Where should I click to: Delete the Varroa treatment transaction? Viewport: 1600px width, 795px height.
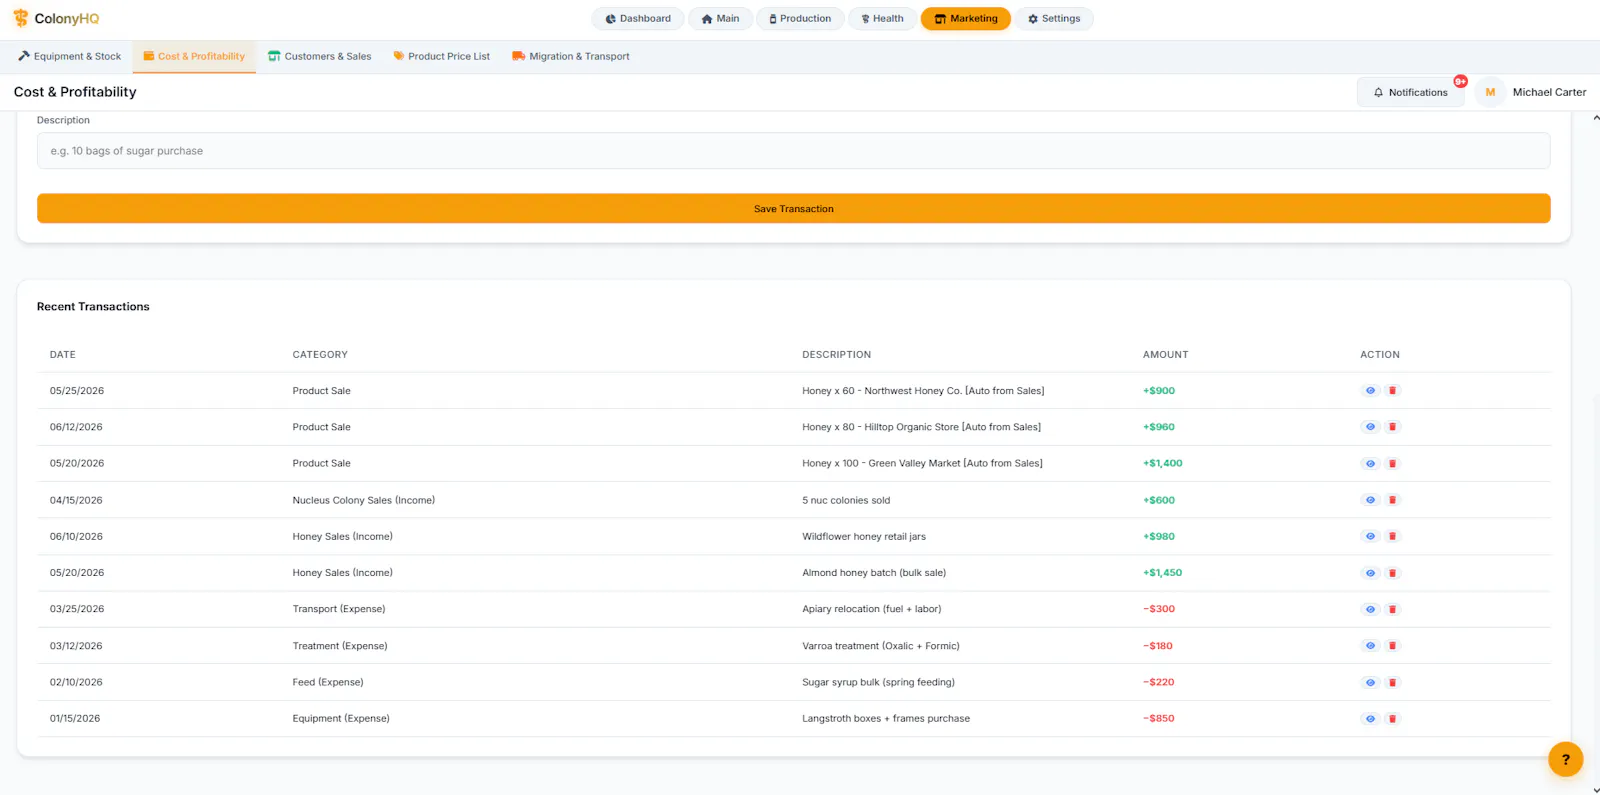(1392, 646)
